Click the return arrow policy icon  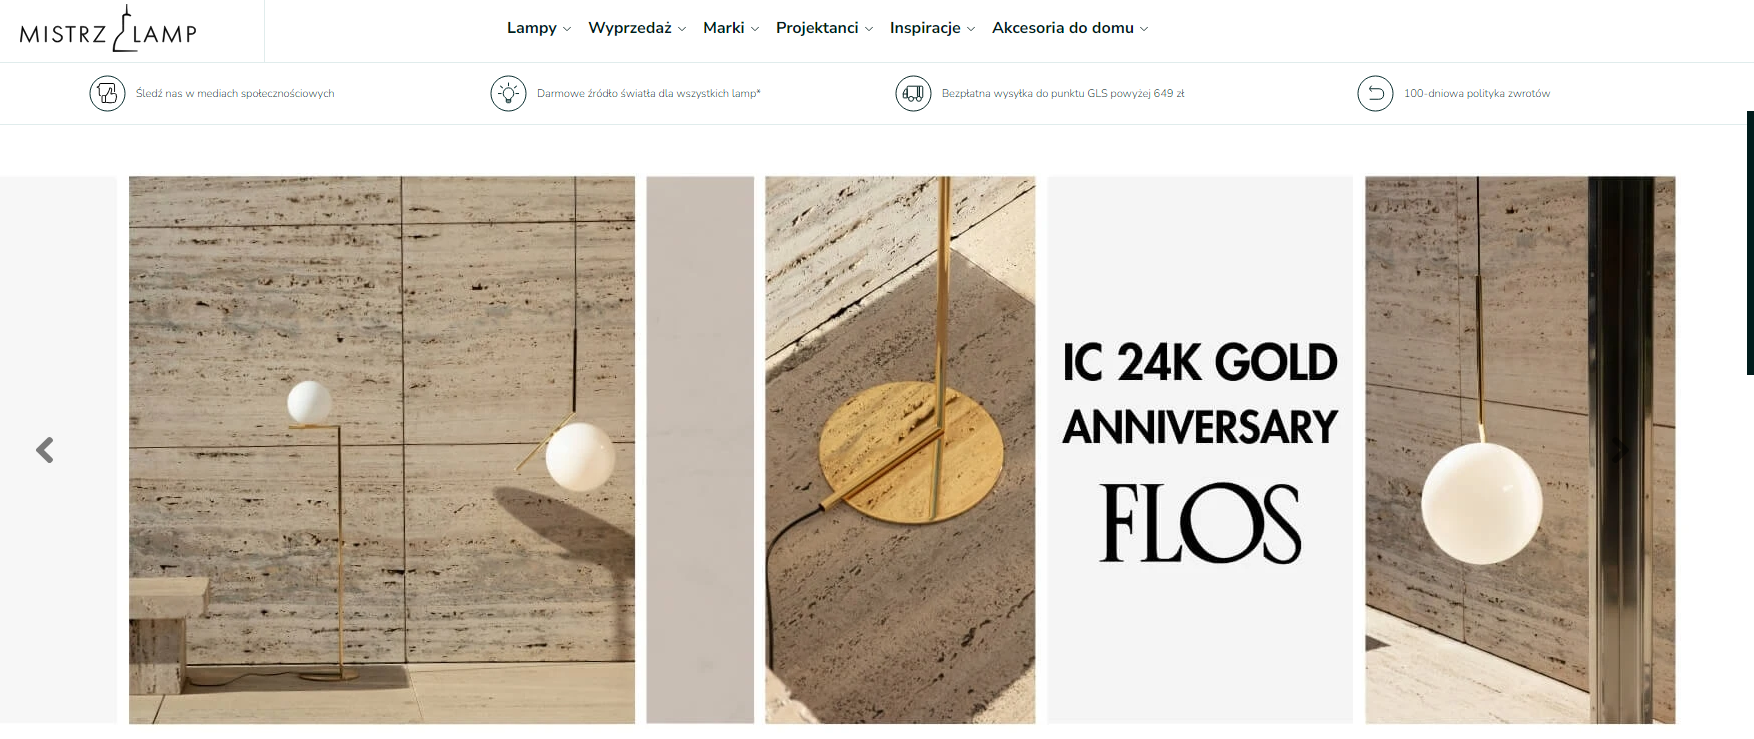tap(1375, 93)
